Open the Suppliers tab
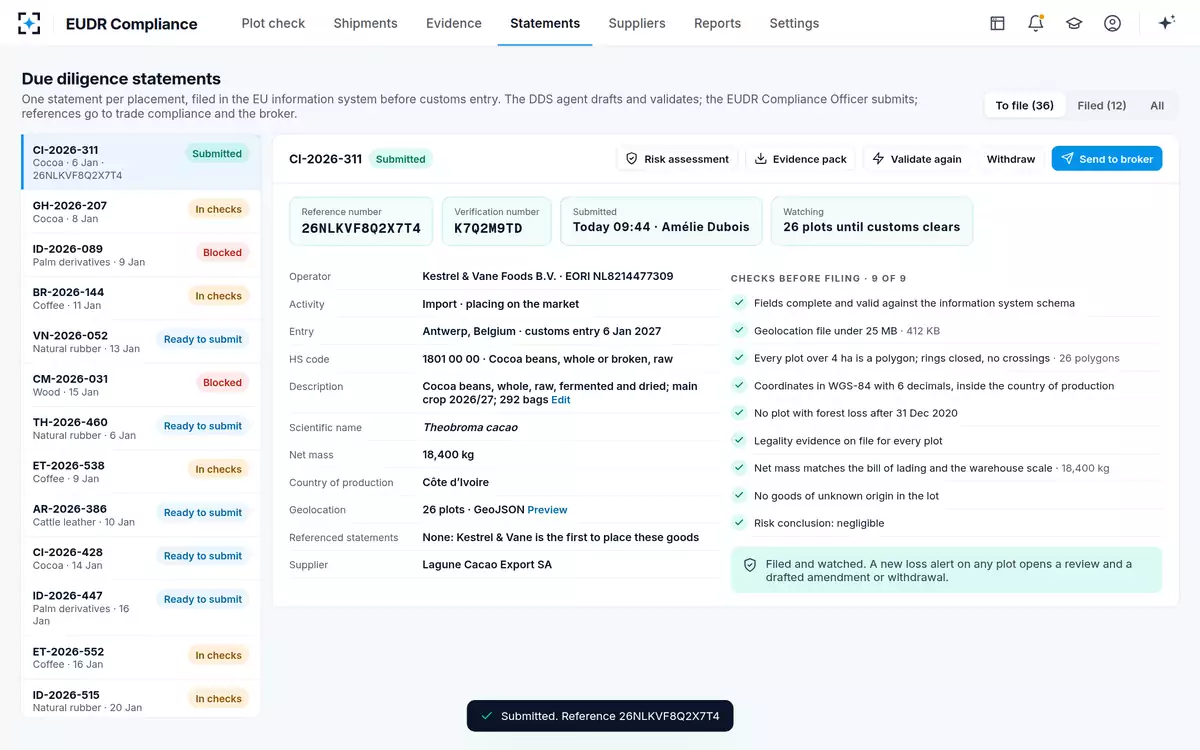Viewport: 1200px width, 750px height. pyautogui.click(x=637, y=23)
